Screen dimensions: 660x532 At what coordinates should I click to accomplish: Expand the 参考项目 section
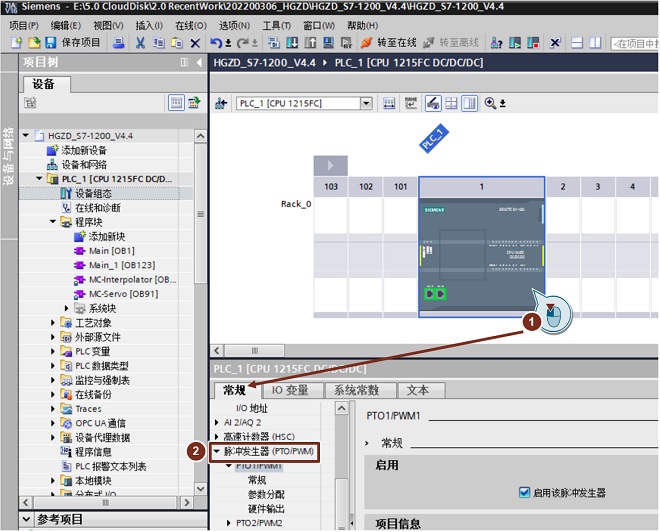(x=27, y=519)
